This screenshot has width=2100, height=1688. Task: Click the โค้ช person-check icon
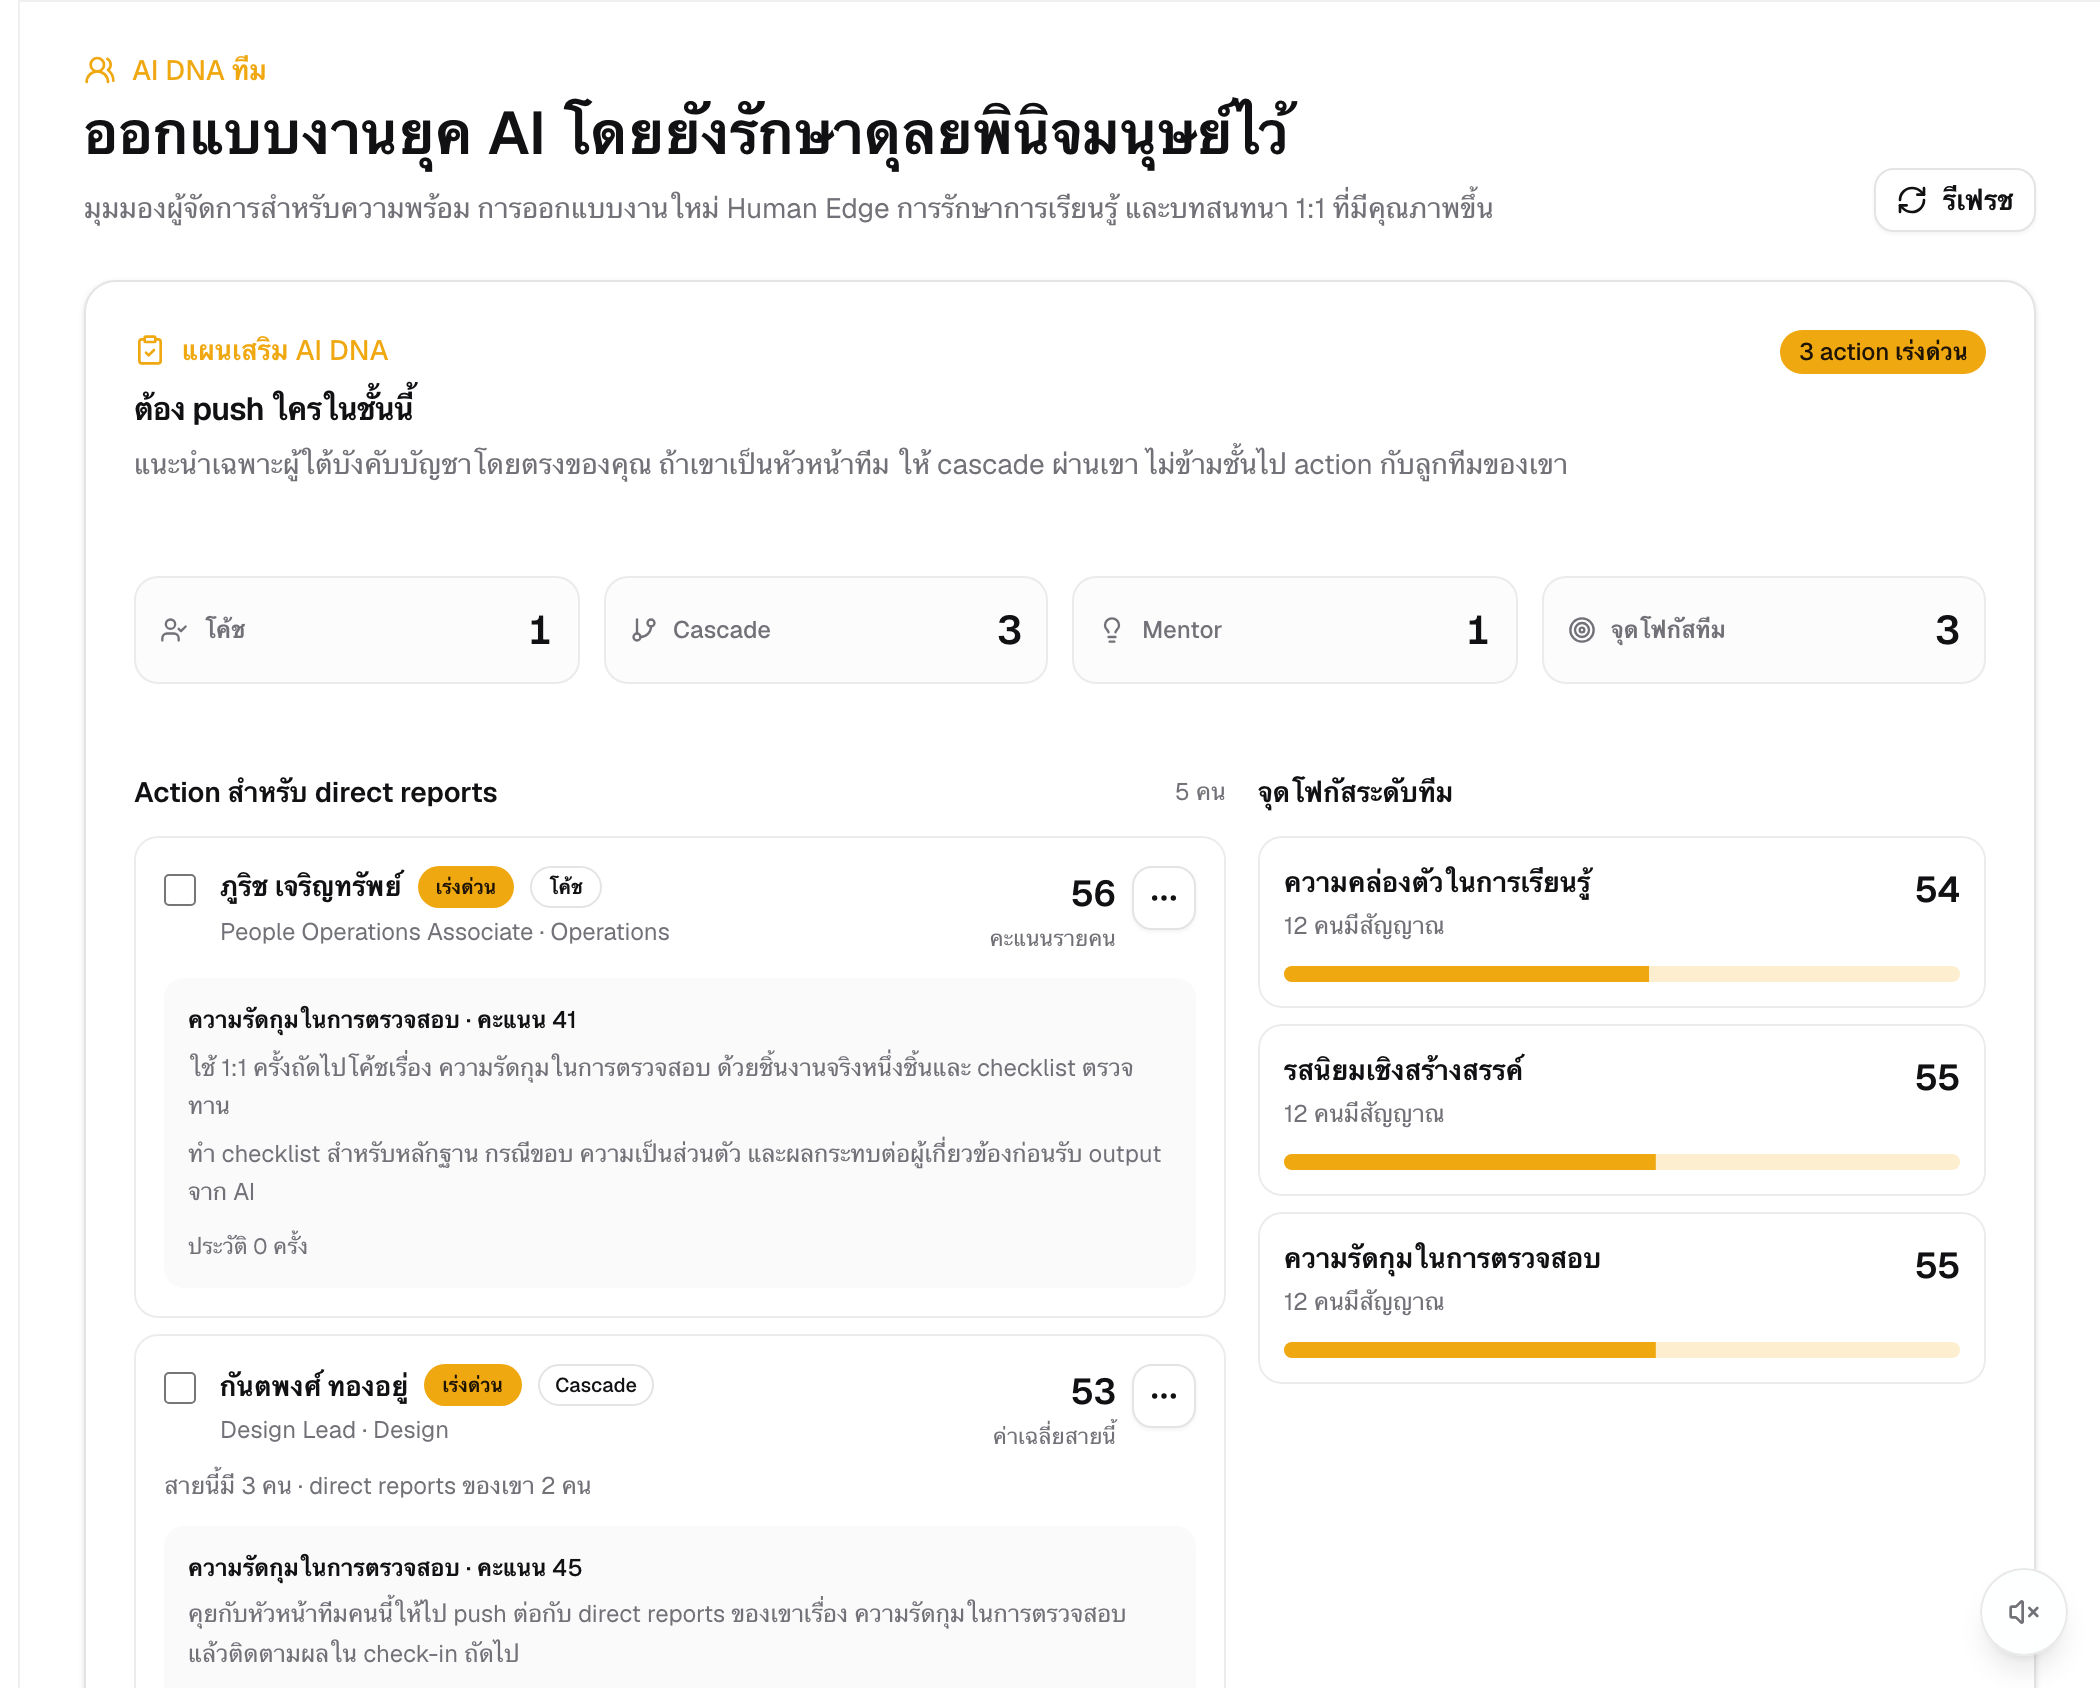click(x=174, y=630)
